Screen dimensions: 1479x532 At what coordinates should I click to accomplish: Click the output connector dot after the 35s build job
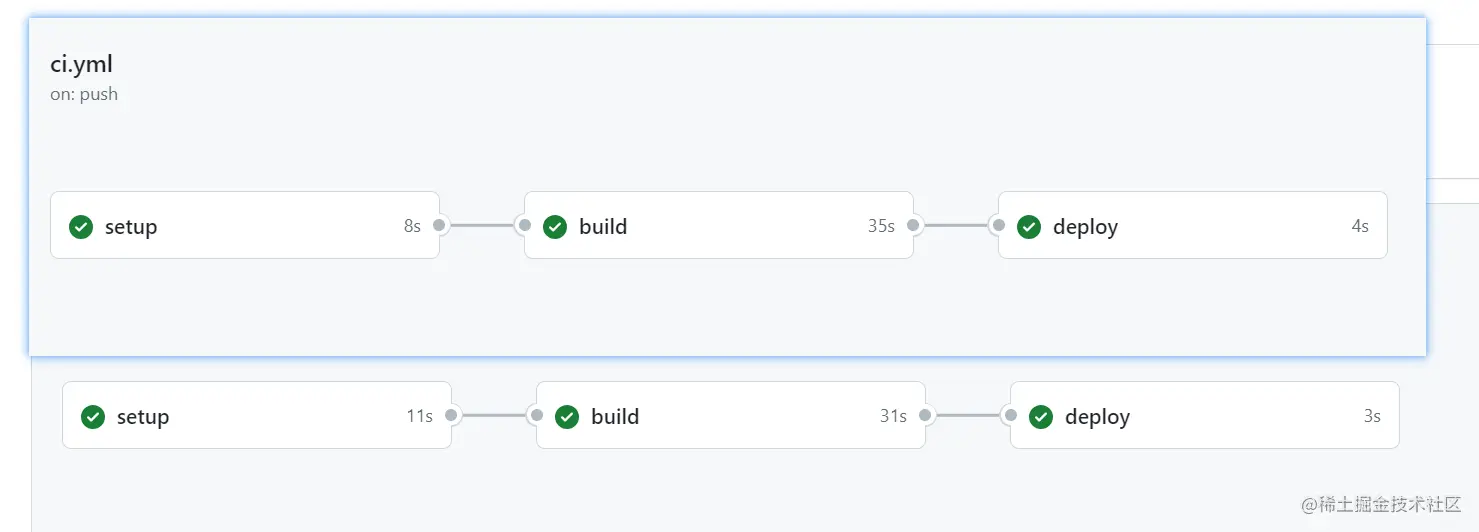(913, 225)
